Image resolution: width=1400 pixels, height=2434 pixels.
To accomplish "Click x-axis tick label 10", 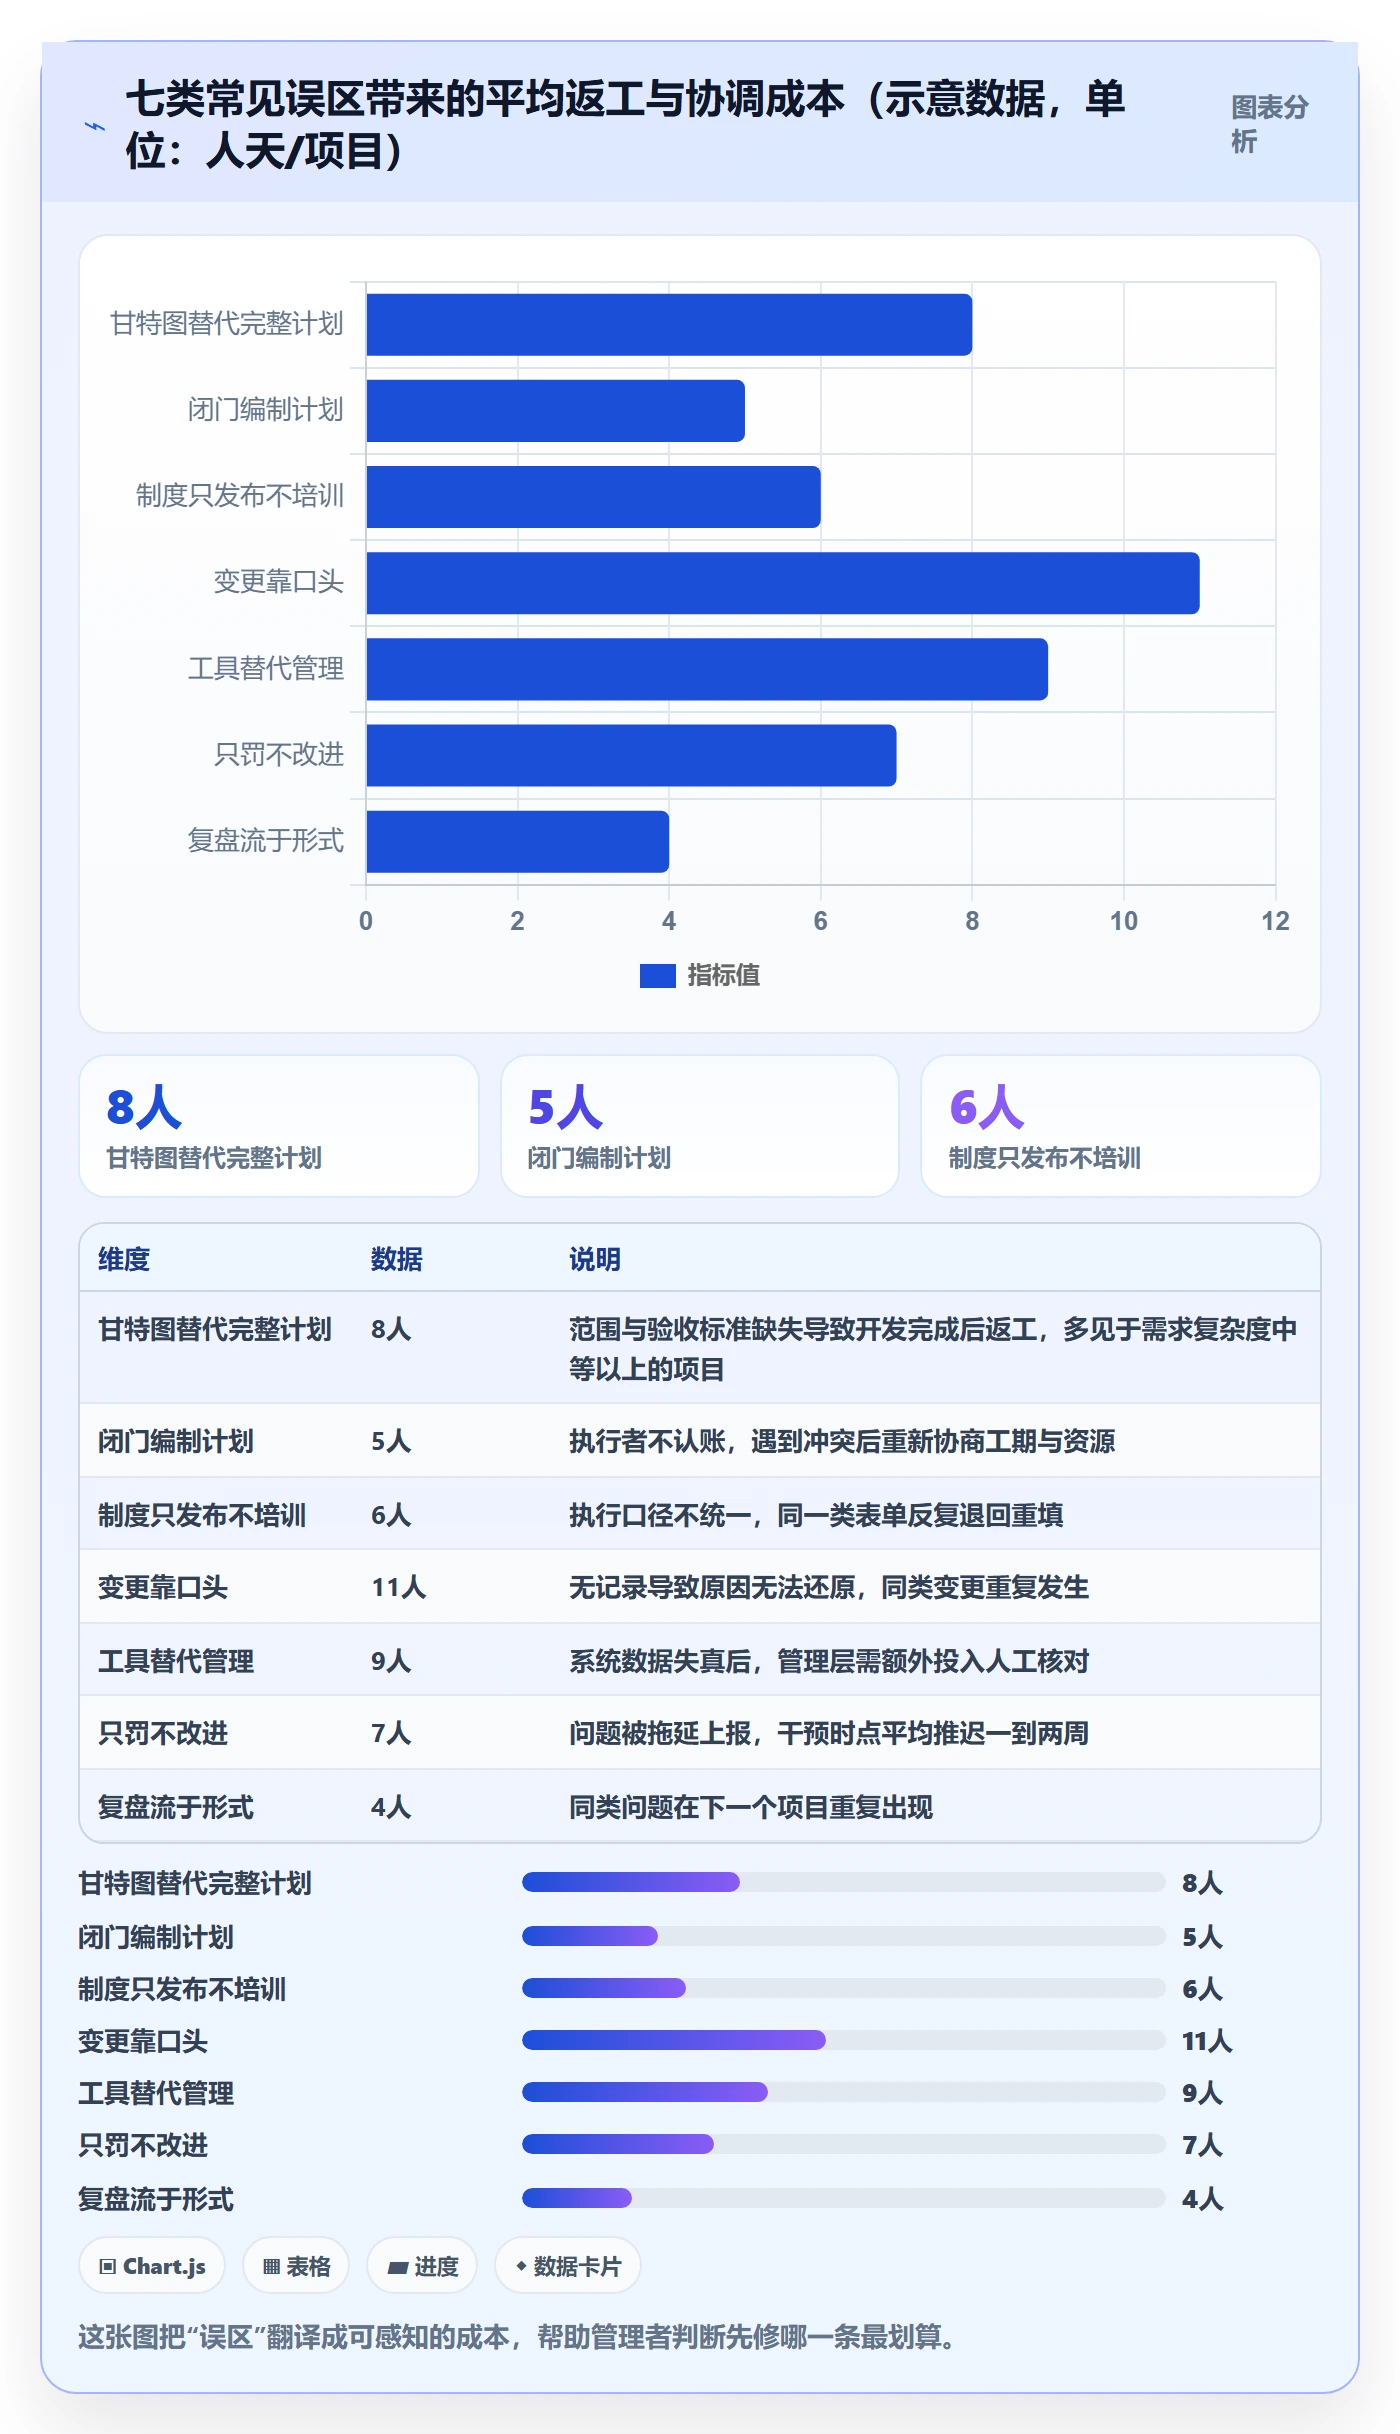I will coord(1123,921).
